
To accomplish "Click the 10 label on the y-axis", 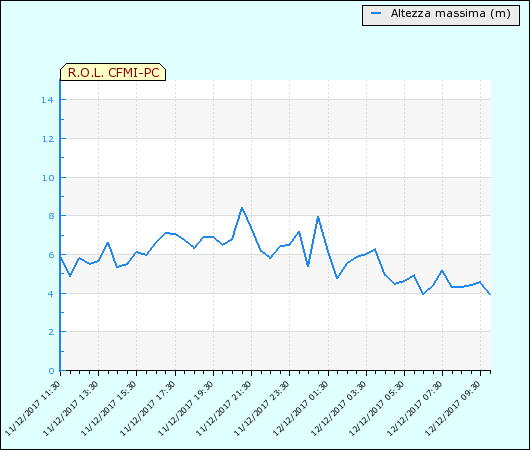I will (48, 178).
